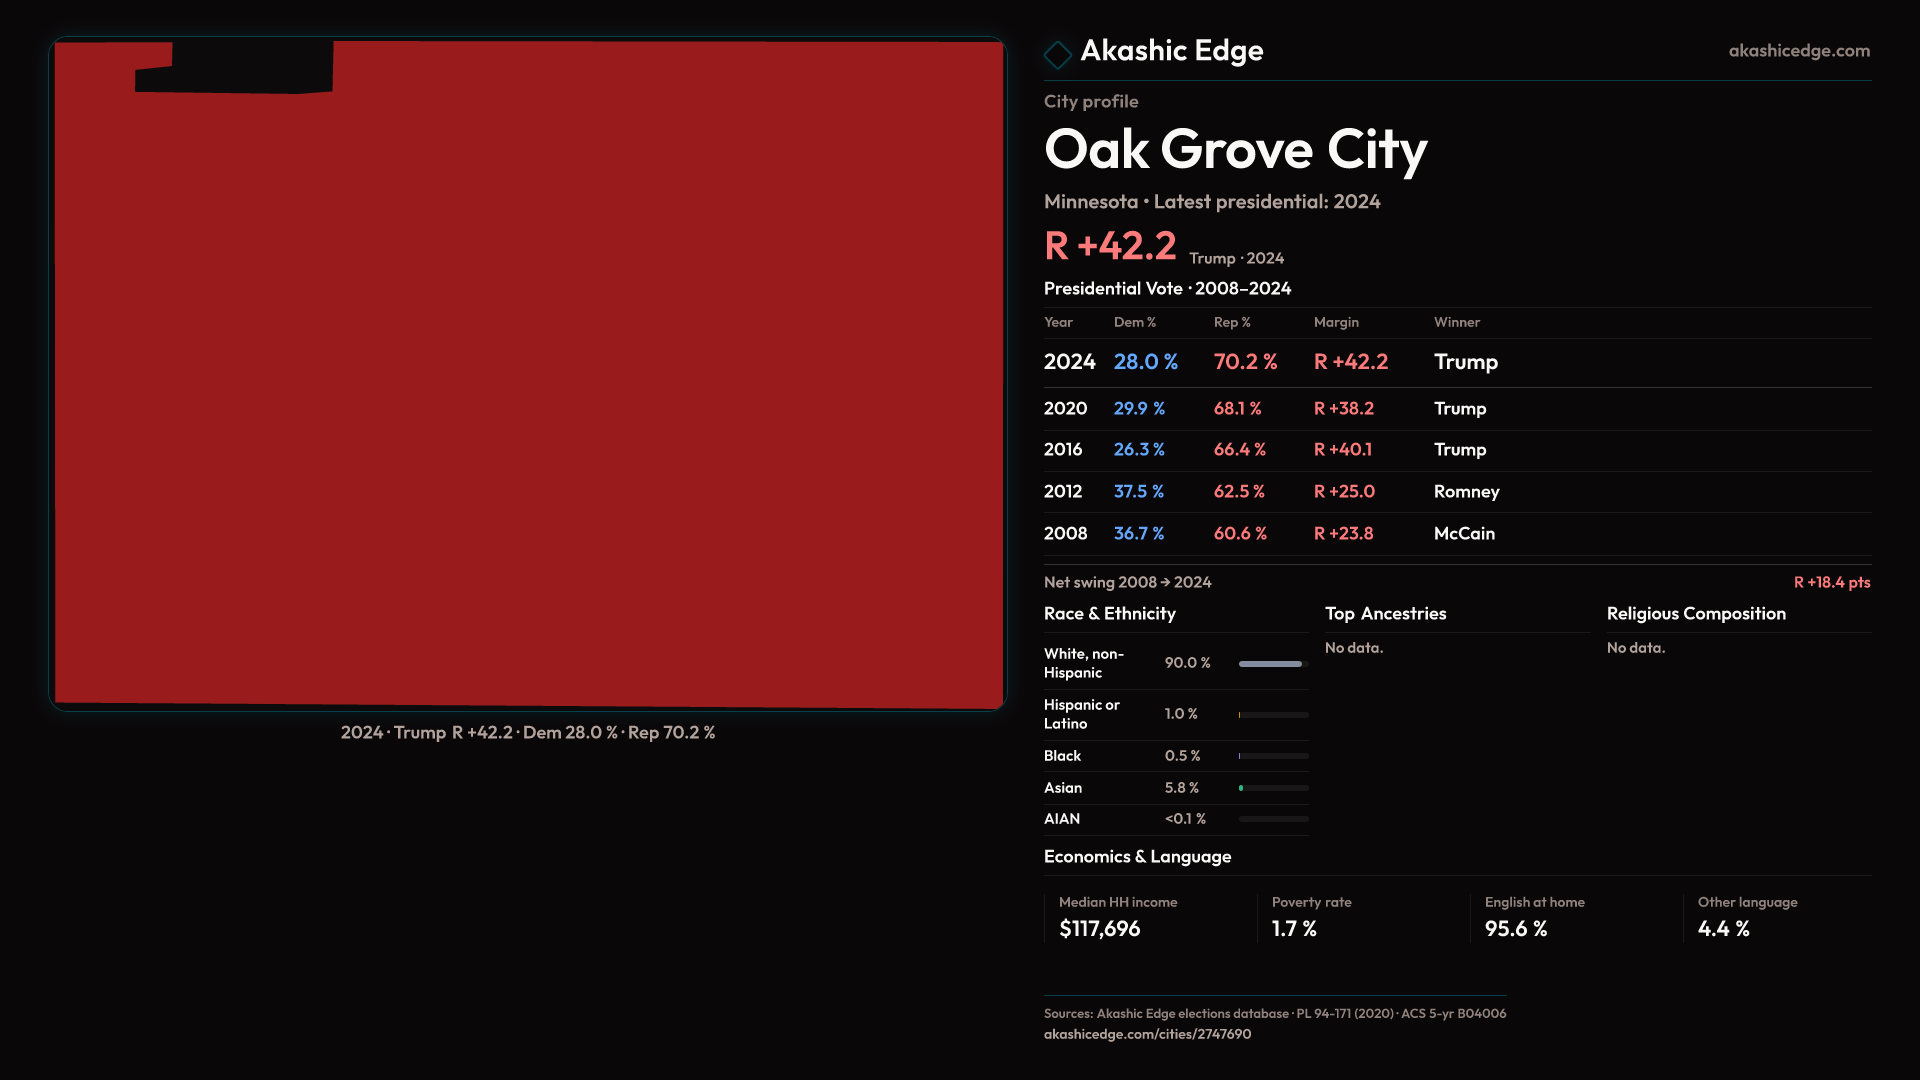Image resolution: width=1920 pixels, height=1080 pixels.
Task: Click the red Oak Grove City map
Action: tap(528, 400)
